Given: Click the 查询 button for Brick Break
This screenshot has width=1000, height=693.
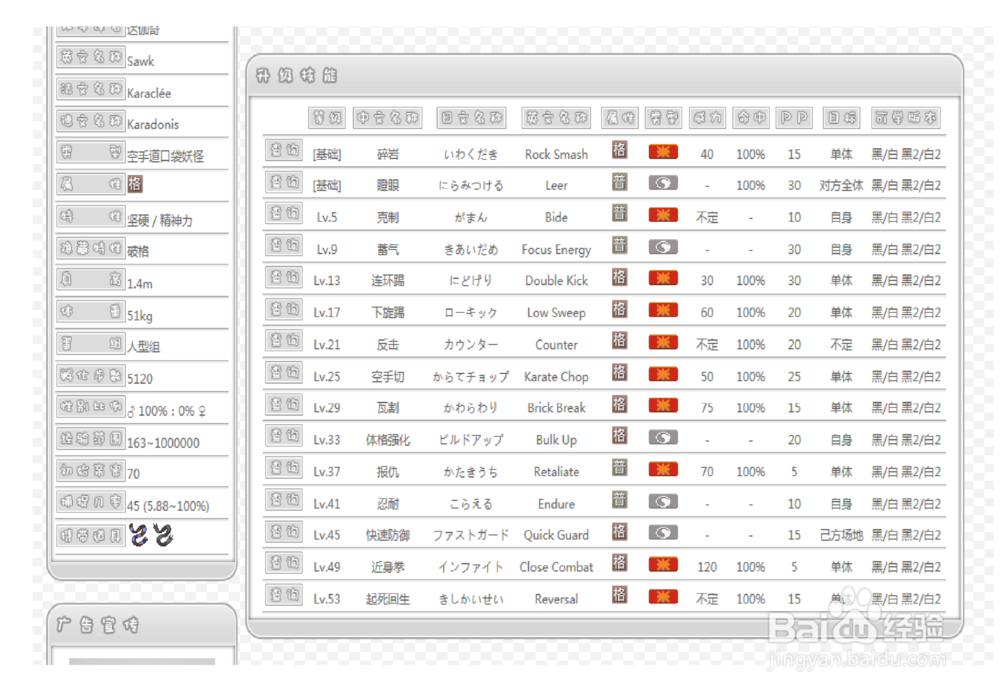Looking at the screenshot, I should tap(284, 405).
